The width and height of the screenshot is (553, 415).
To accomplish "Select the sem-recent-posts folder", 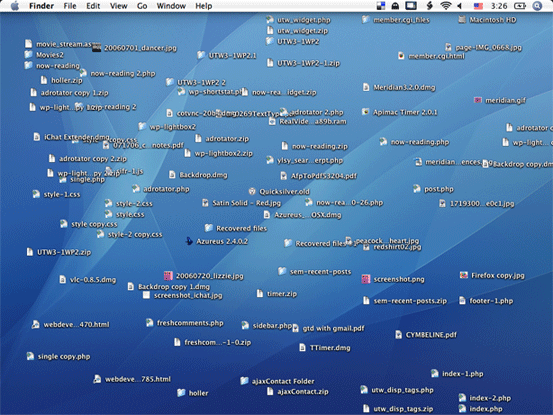I will [315, 271].
